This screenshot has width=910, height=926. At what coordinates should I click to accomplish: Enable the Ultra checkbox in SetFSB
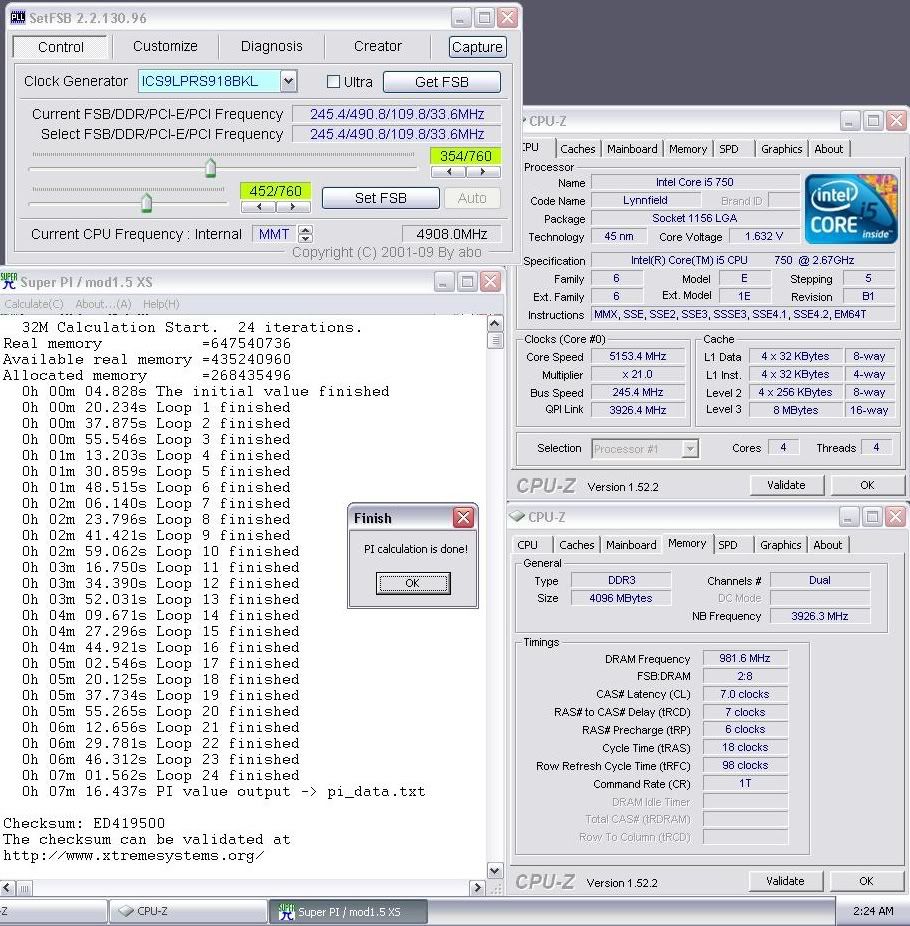pos(334,81)
